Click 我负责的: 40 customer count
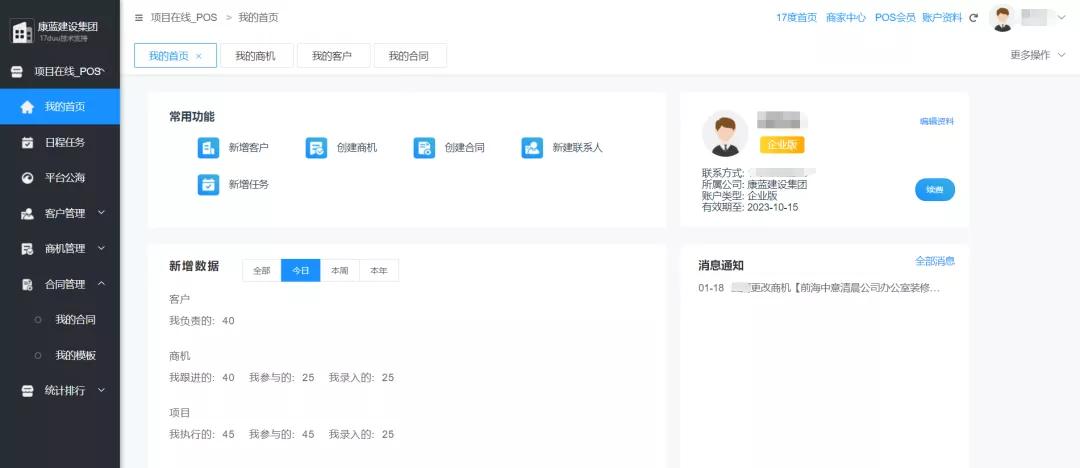The image size is (1080, 468). point(202,321)
